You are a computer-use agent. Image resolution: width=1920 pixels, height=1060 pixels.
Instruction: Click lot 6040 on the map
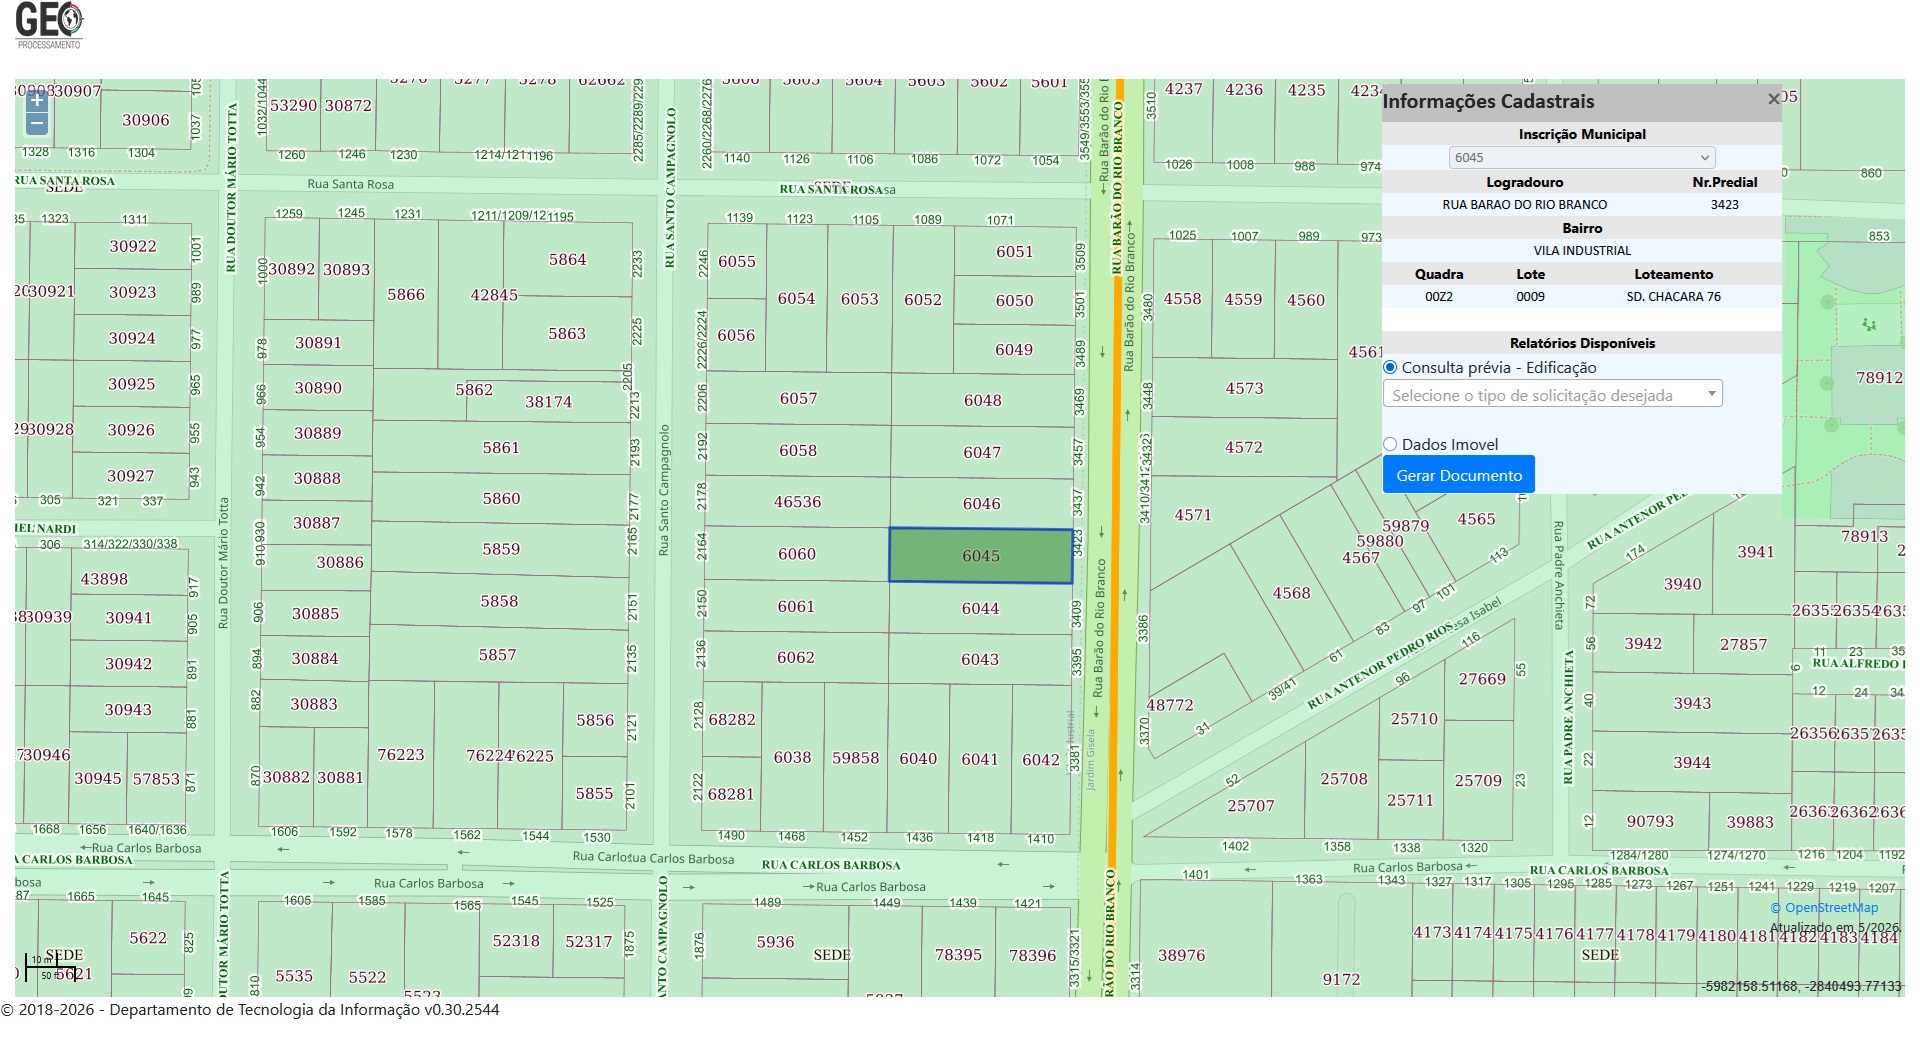click(x=918, y=758)
